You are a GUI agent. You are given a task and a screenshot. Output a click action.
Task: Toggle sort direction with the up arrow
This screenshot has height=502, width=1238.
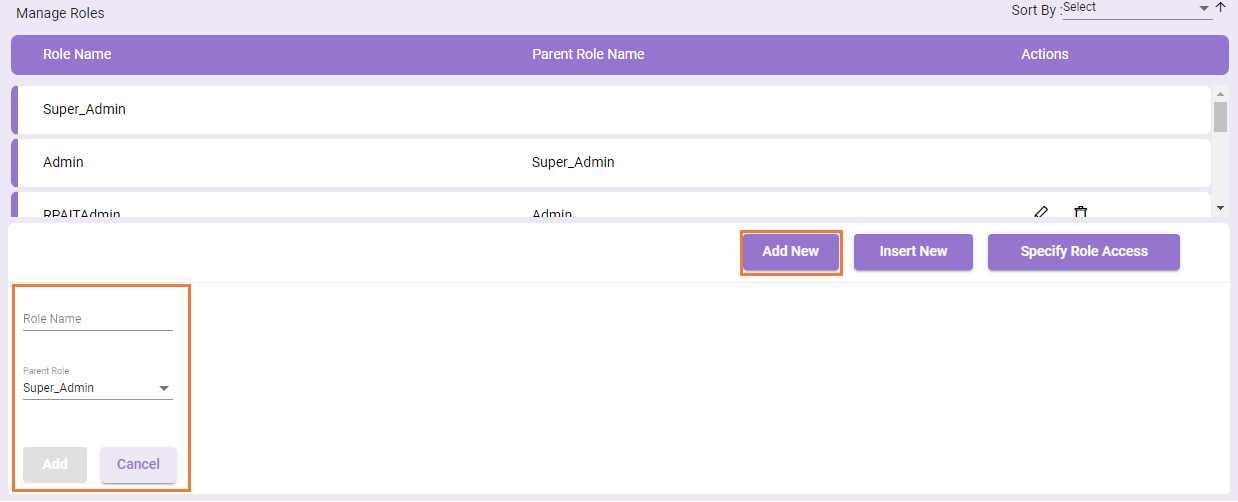pos(1220,7)
